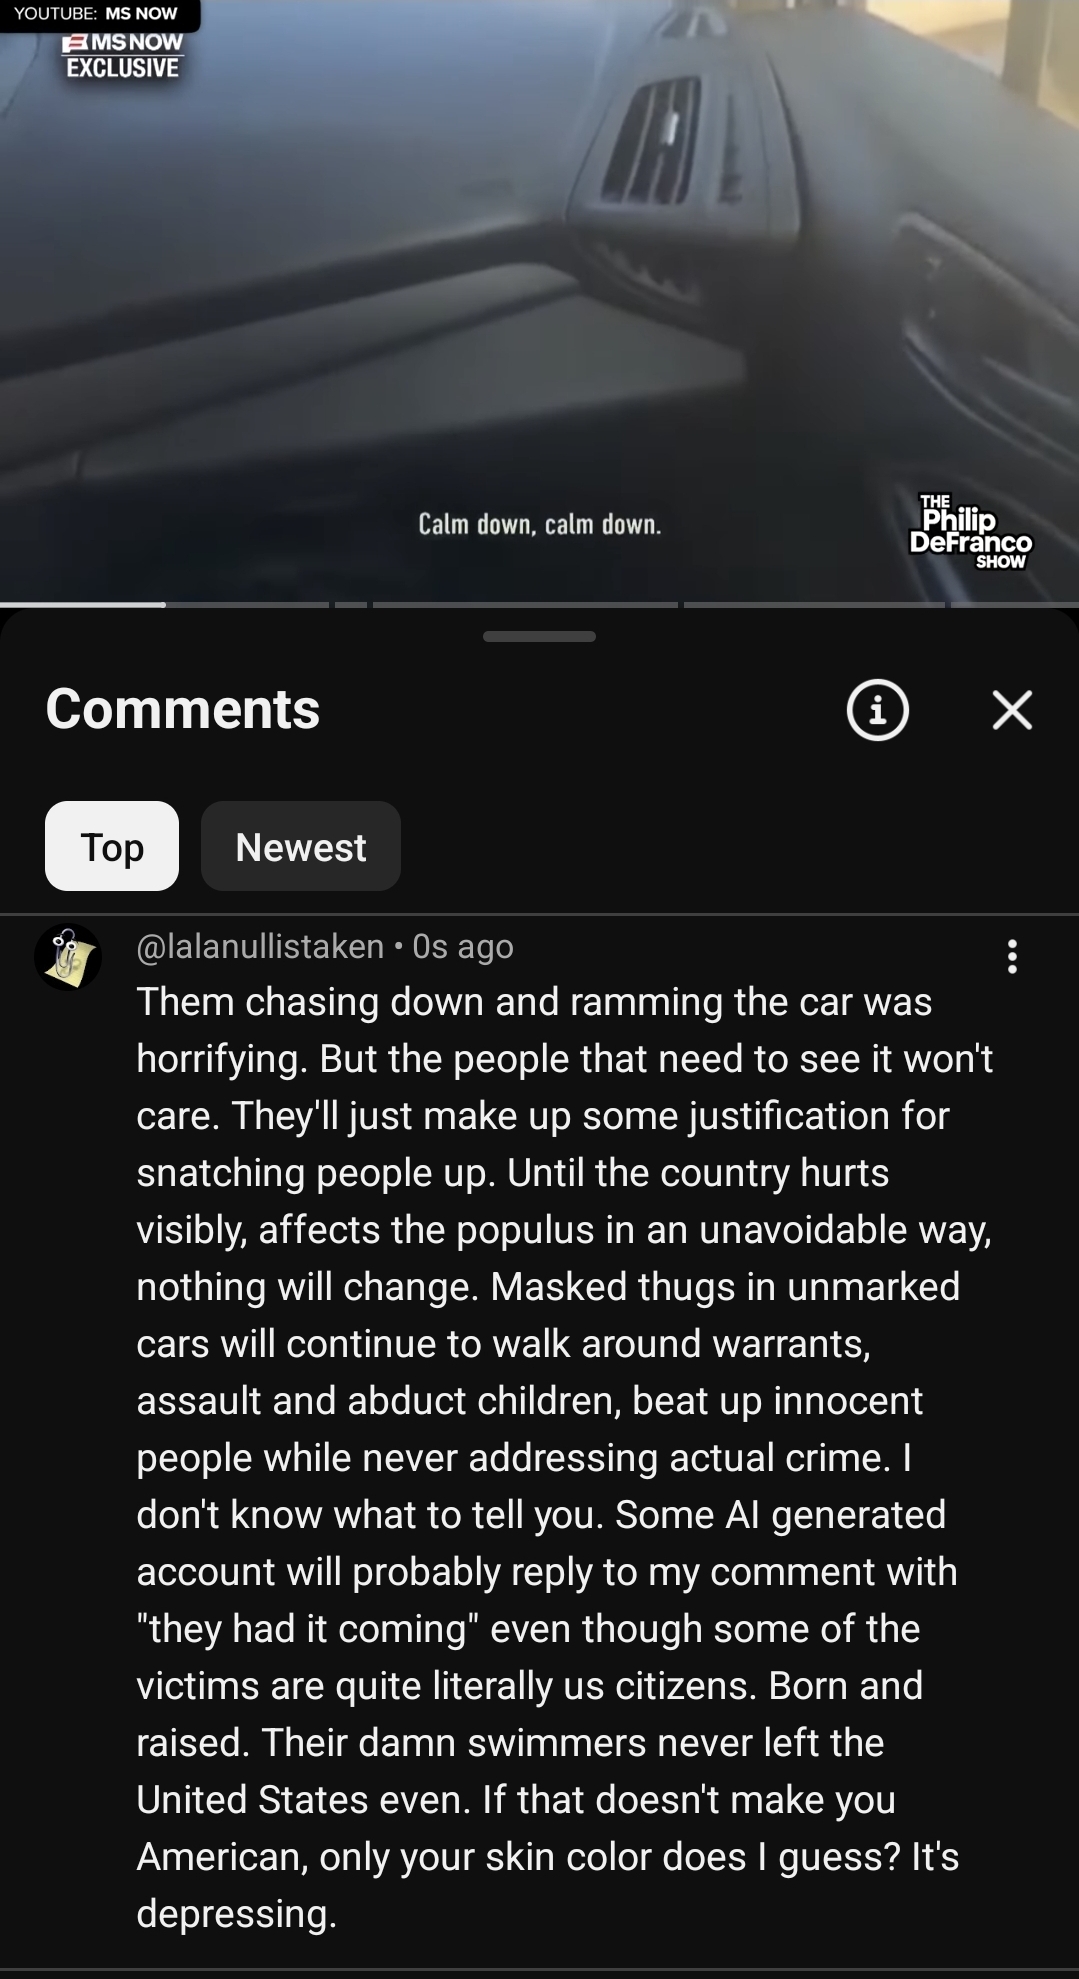Jump to the short third chapter segment
This screenshot has width=1079, height=1979.
[351, 604]
